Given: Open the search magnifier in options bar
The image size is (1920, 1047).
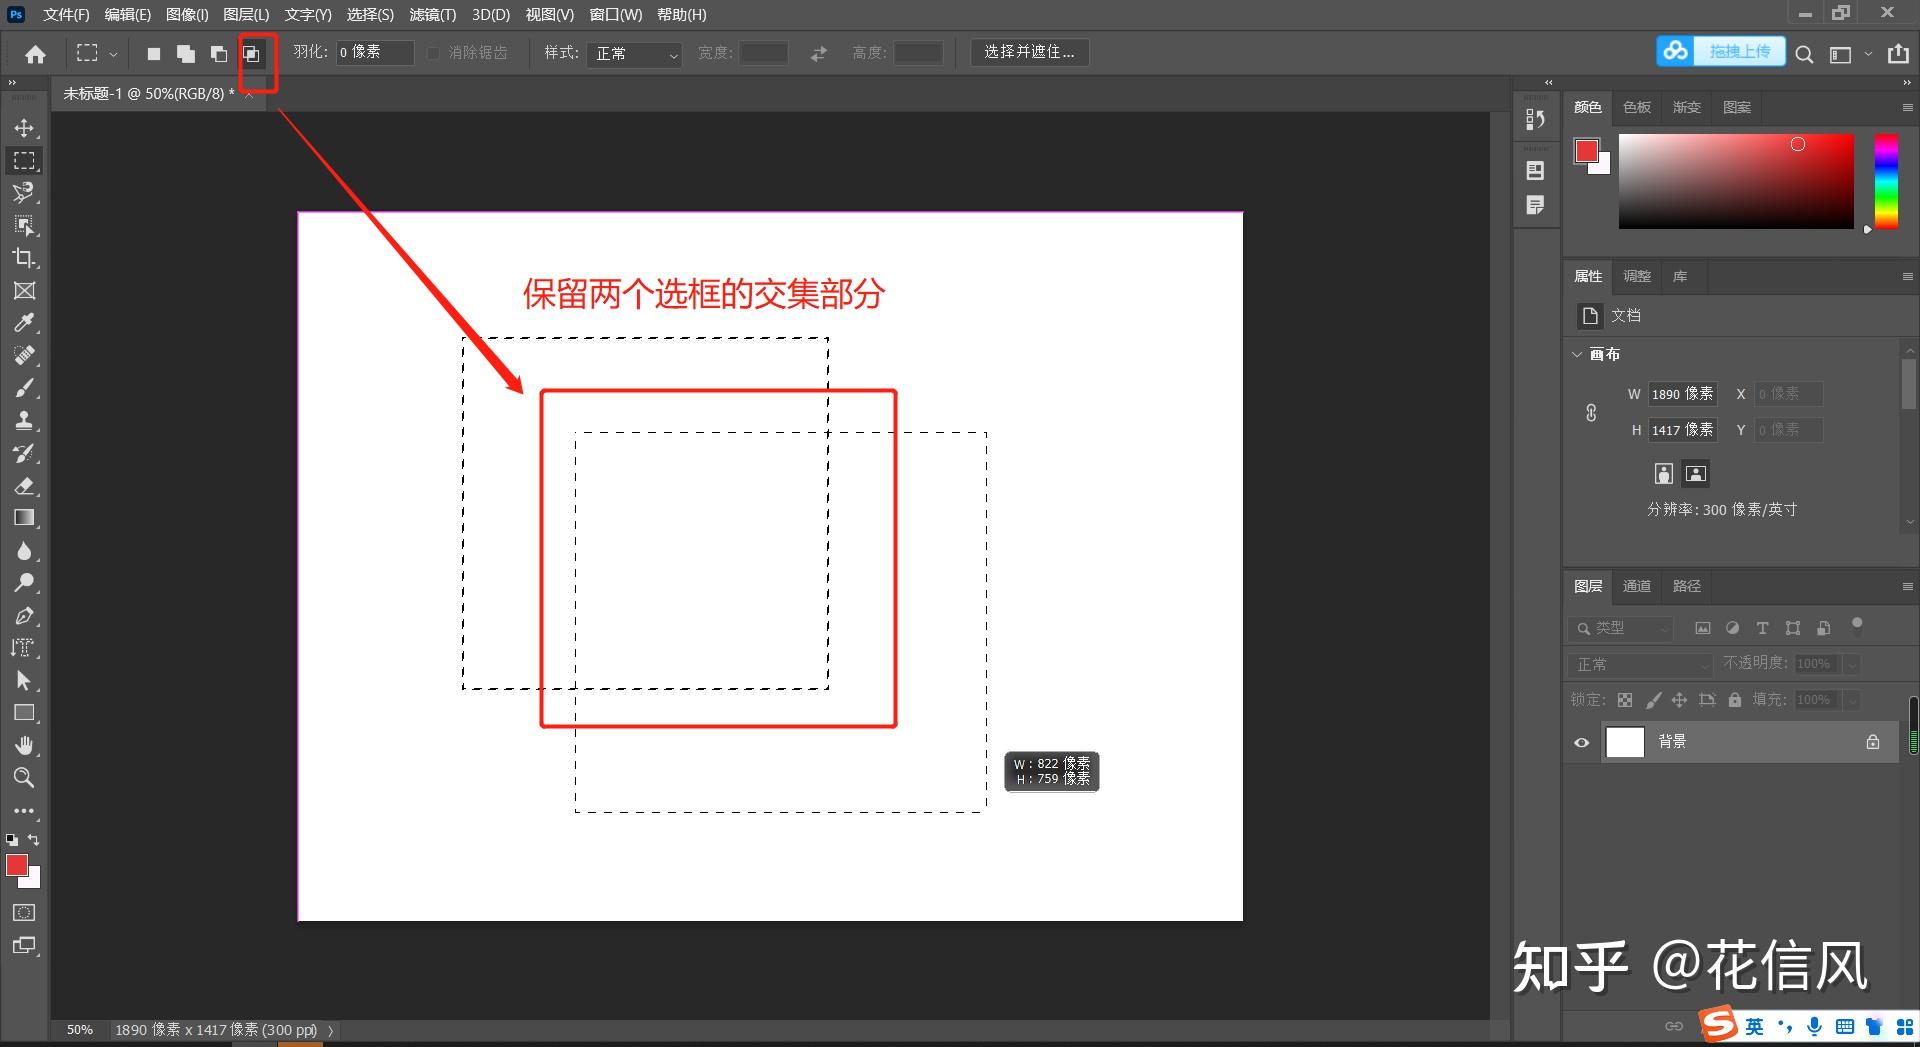Looking at the screenshot, I should point(1804,54).
